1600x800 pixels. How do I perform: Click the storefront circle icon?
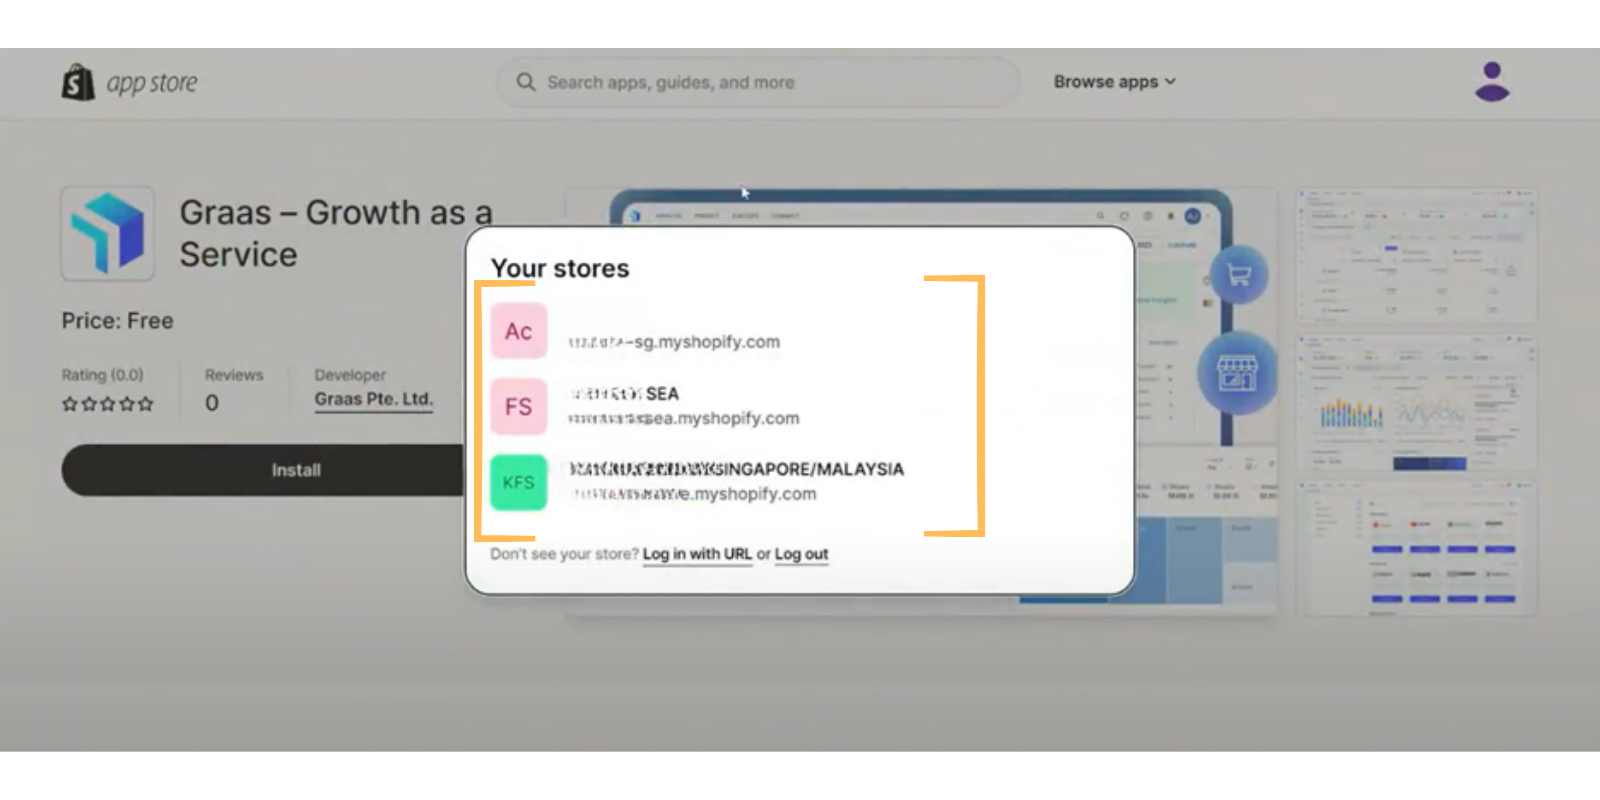pyautogui.click(x=1237, y=373)
